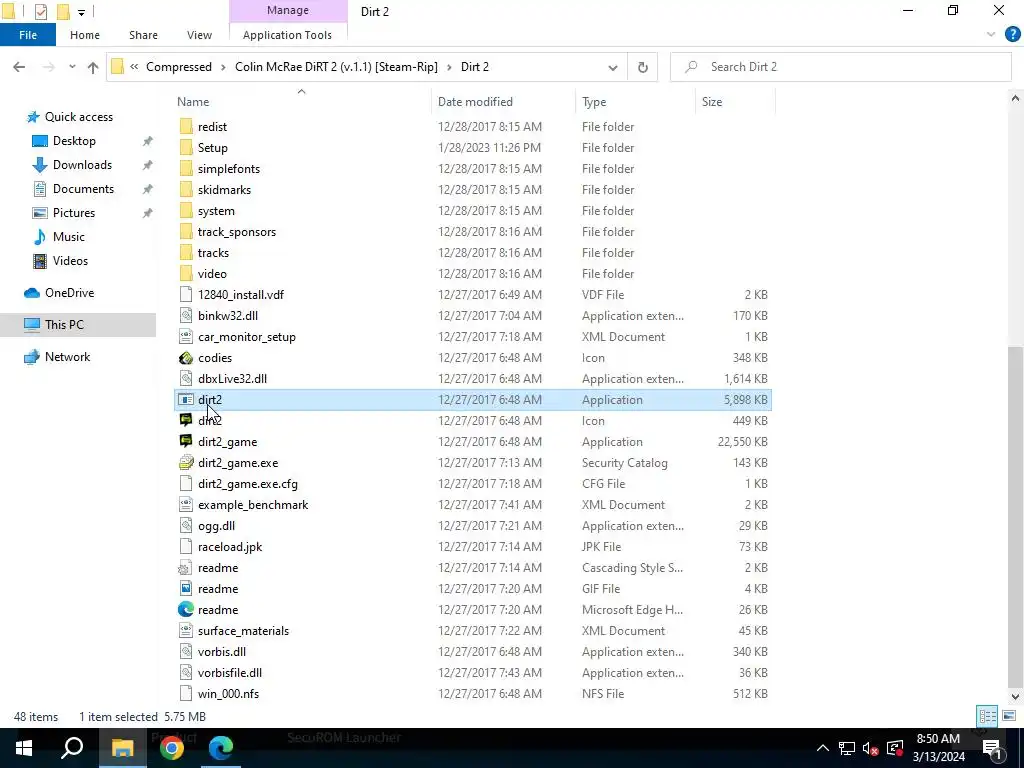Open Videos folder in sidebar
Viewport: 1024px width, 768px height.
[70, 261]
